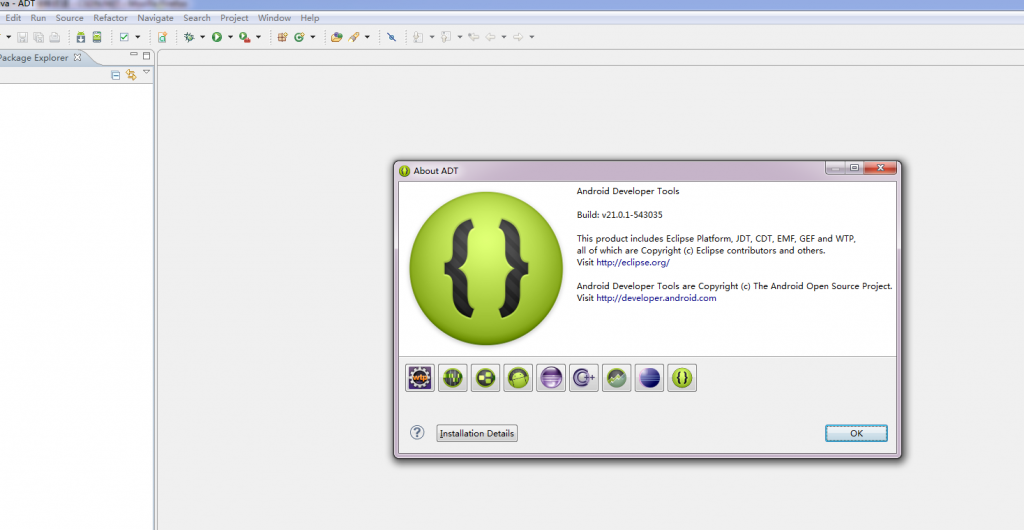Open the Search menu
1024x530 pixels.
197,18
